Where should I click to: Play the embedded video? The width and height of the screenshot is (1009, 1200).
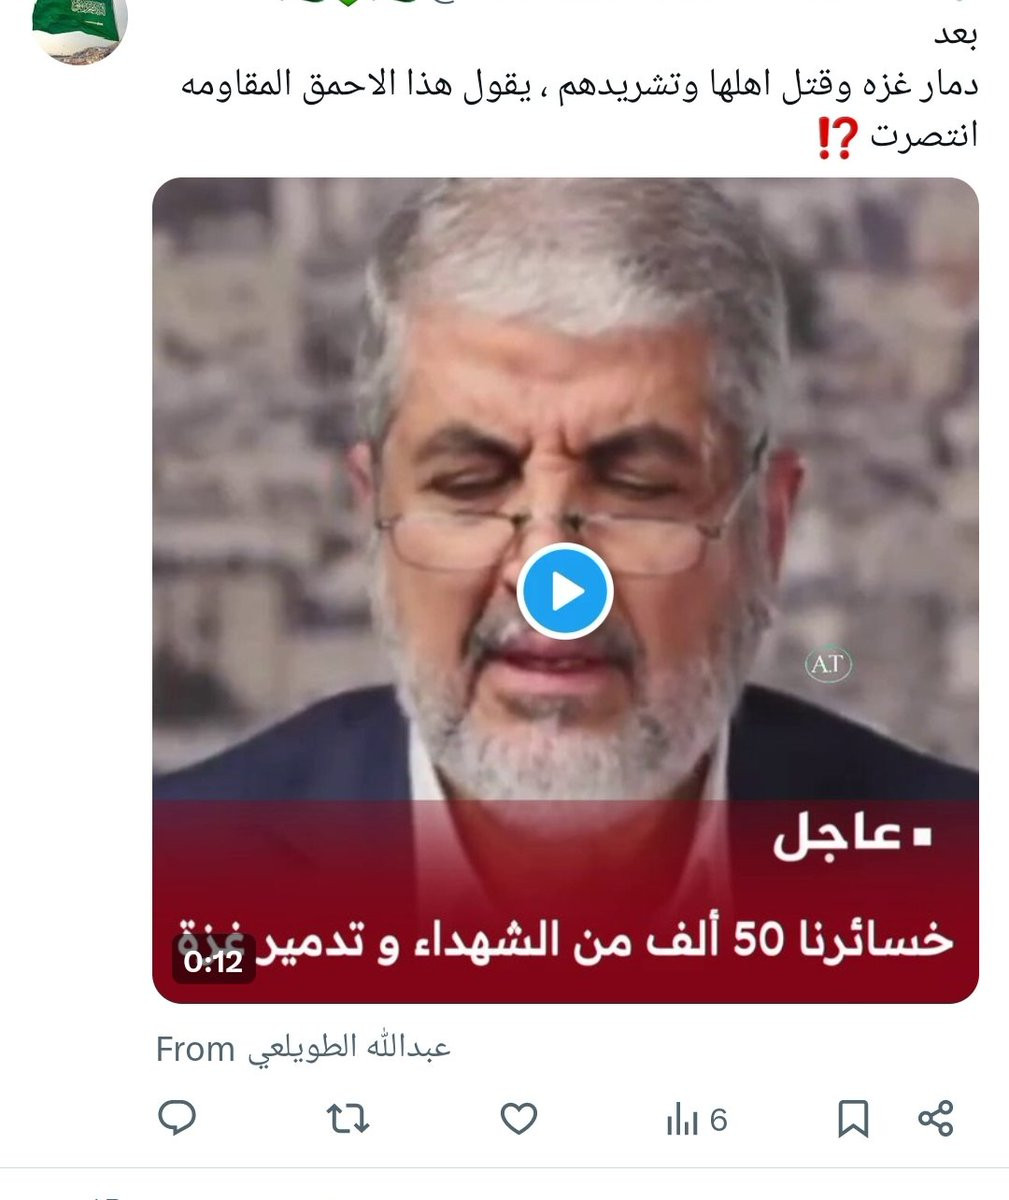[565, 591]
